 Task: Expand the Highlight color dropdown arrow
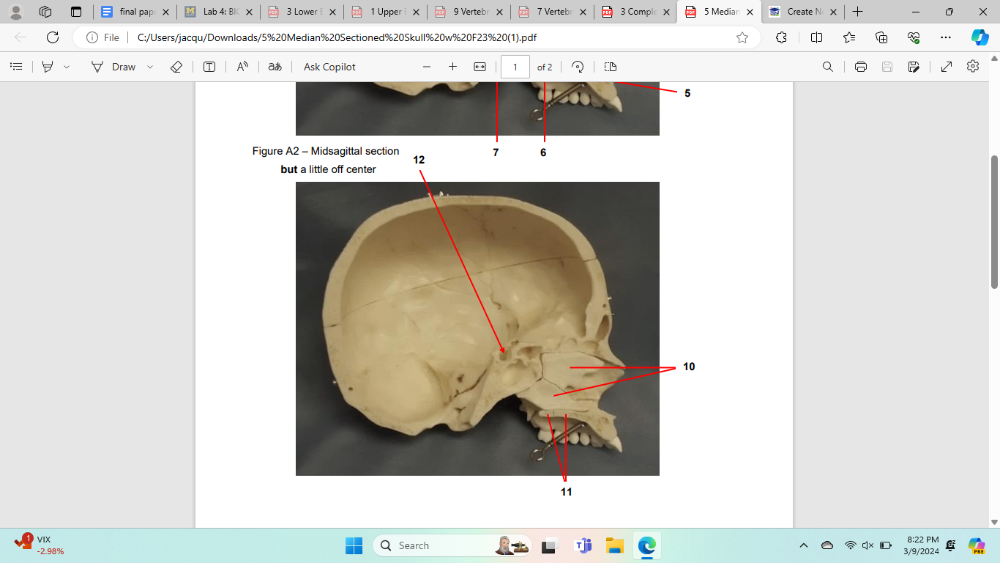pos(67,67)
